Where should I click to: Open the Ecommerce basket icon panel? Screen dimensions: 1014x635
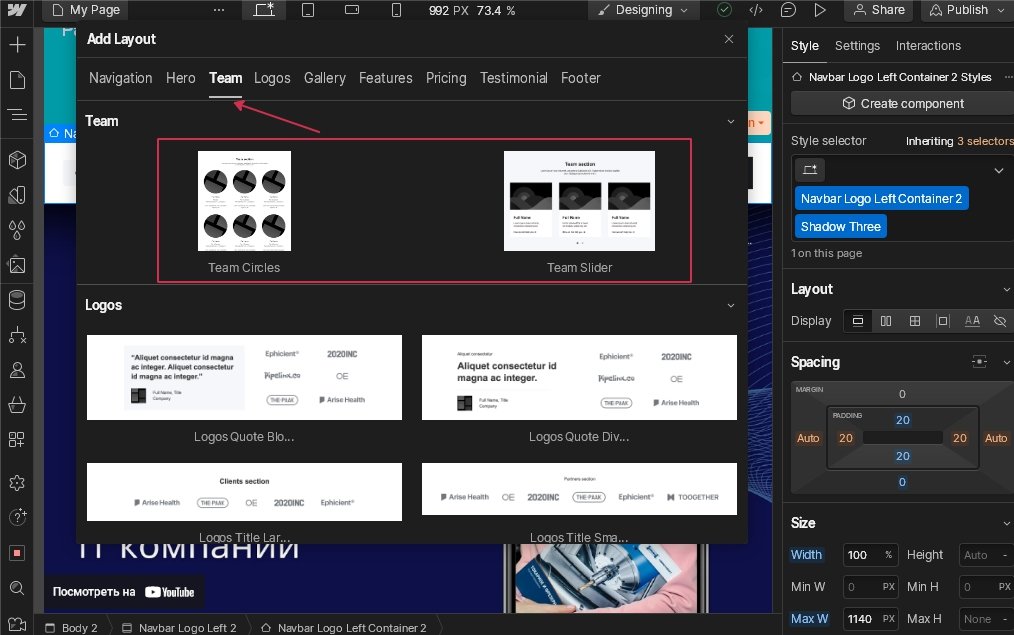16,405
